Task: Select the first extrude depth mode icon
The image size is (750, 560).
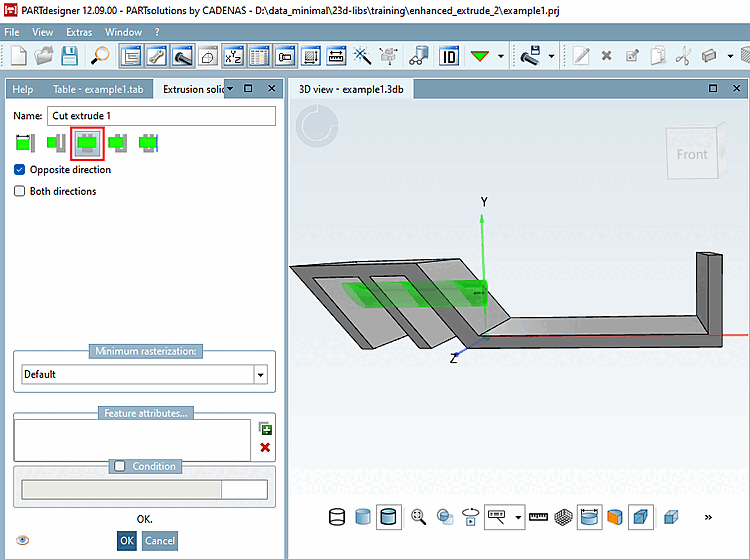Action: [24, 143]
